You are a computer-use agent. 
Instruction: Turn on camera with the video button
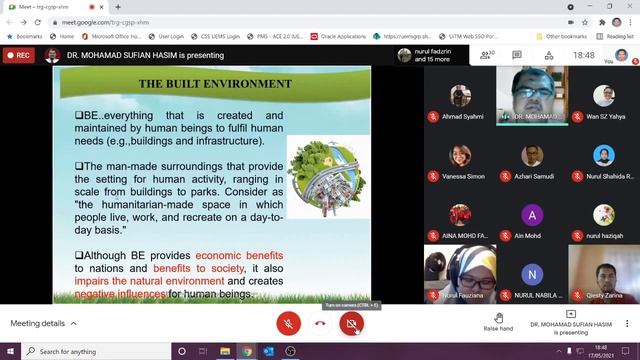click(x=351, y=324)
